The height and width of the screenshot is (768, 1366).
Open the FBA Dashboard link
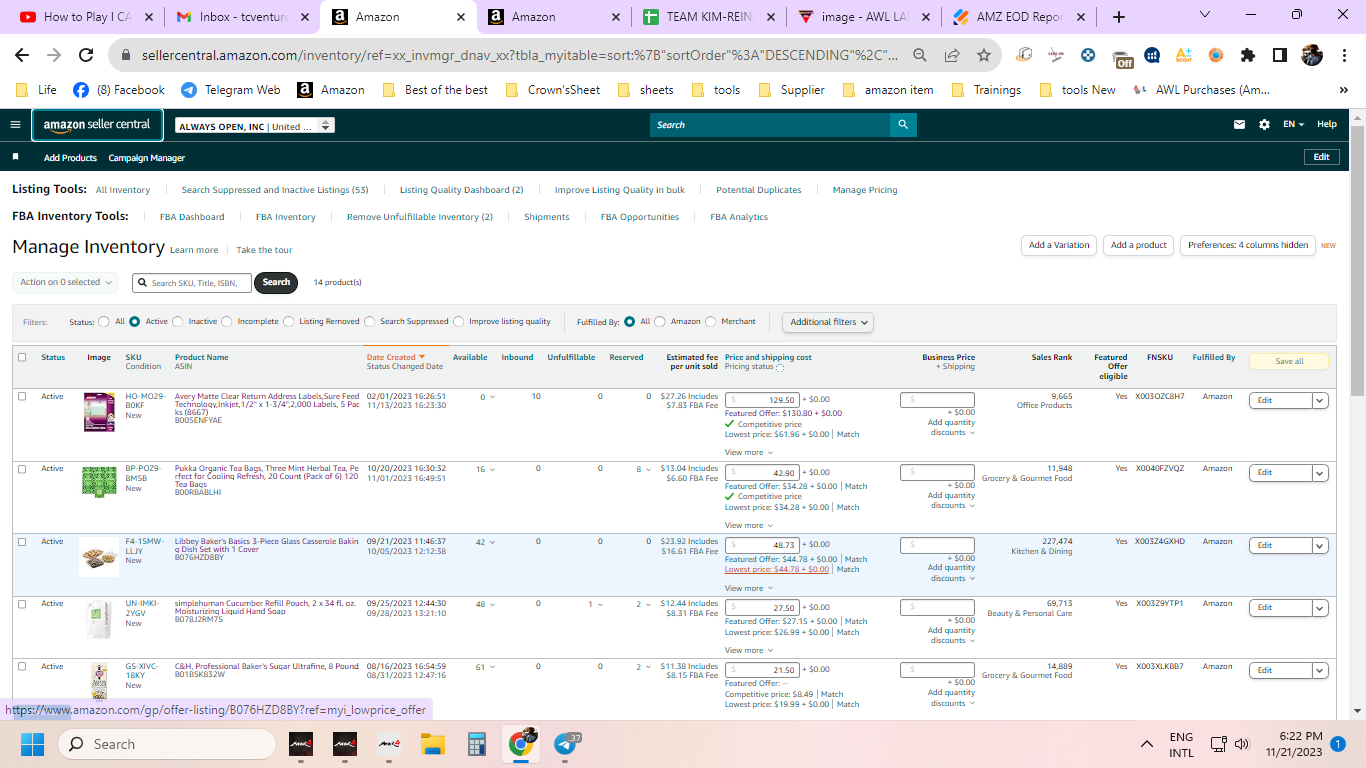click(192, 217)
